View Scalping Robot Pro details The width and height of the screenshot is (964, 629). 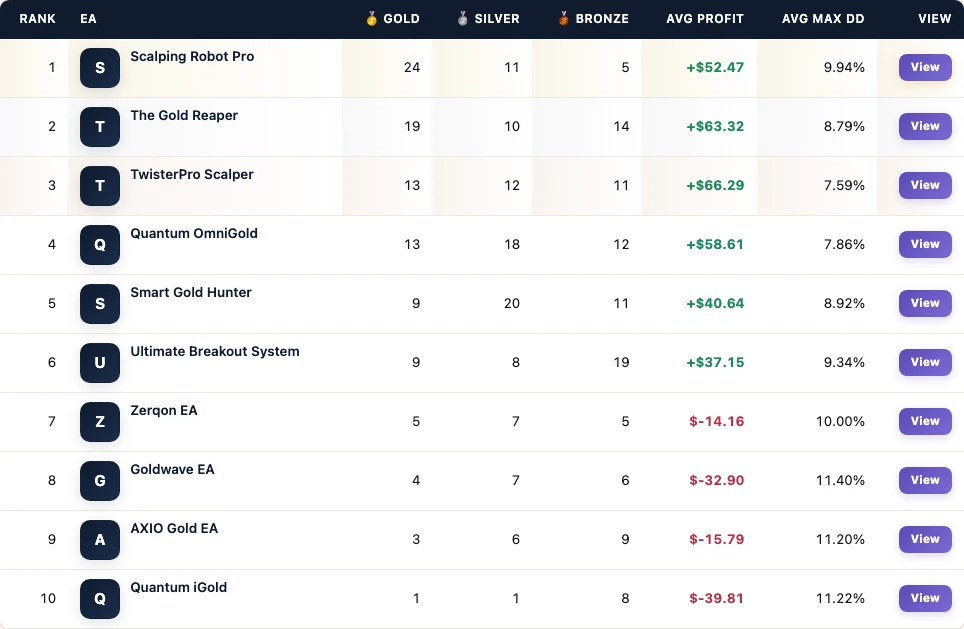925,67
